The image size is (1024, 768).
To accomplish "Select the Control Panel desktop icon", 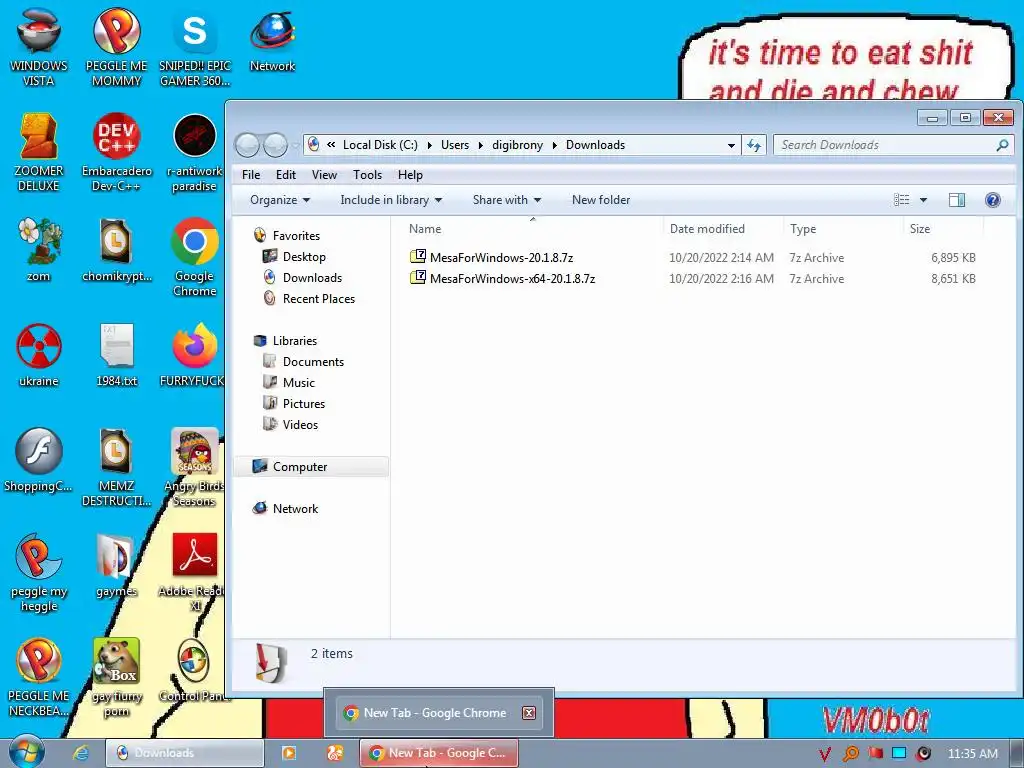I will (x=194, y=671).
